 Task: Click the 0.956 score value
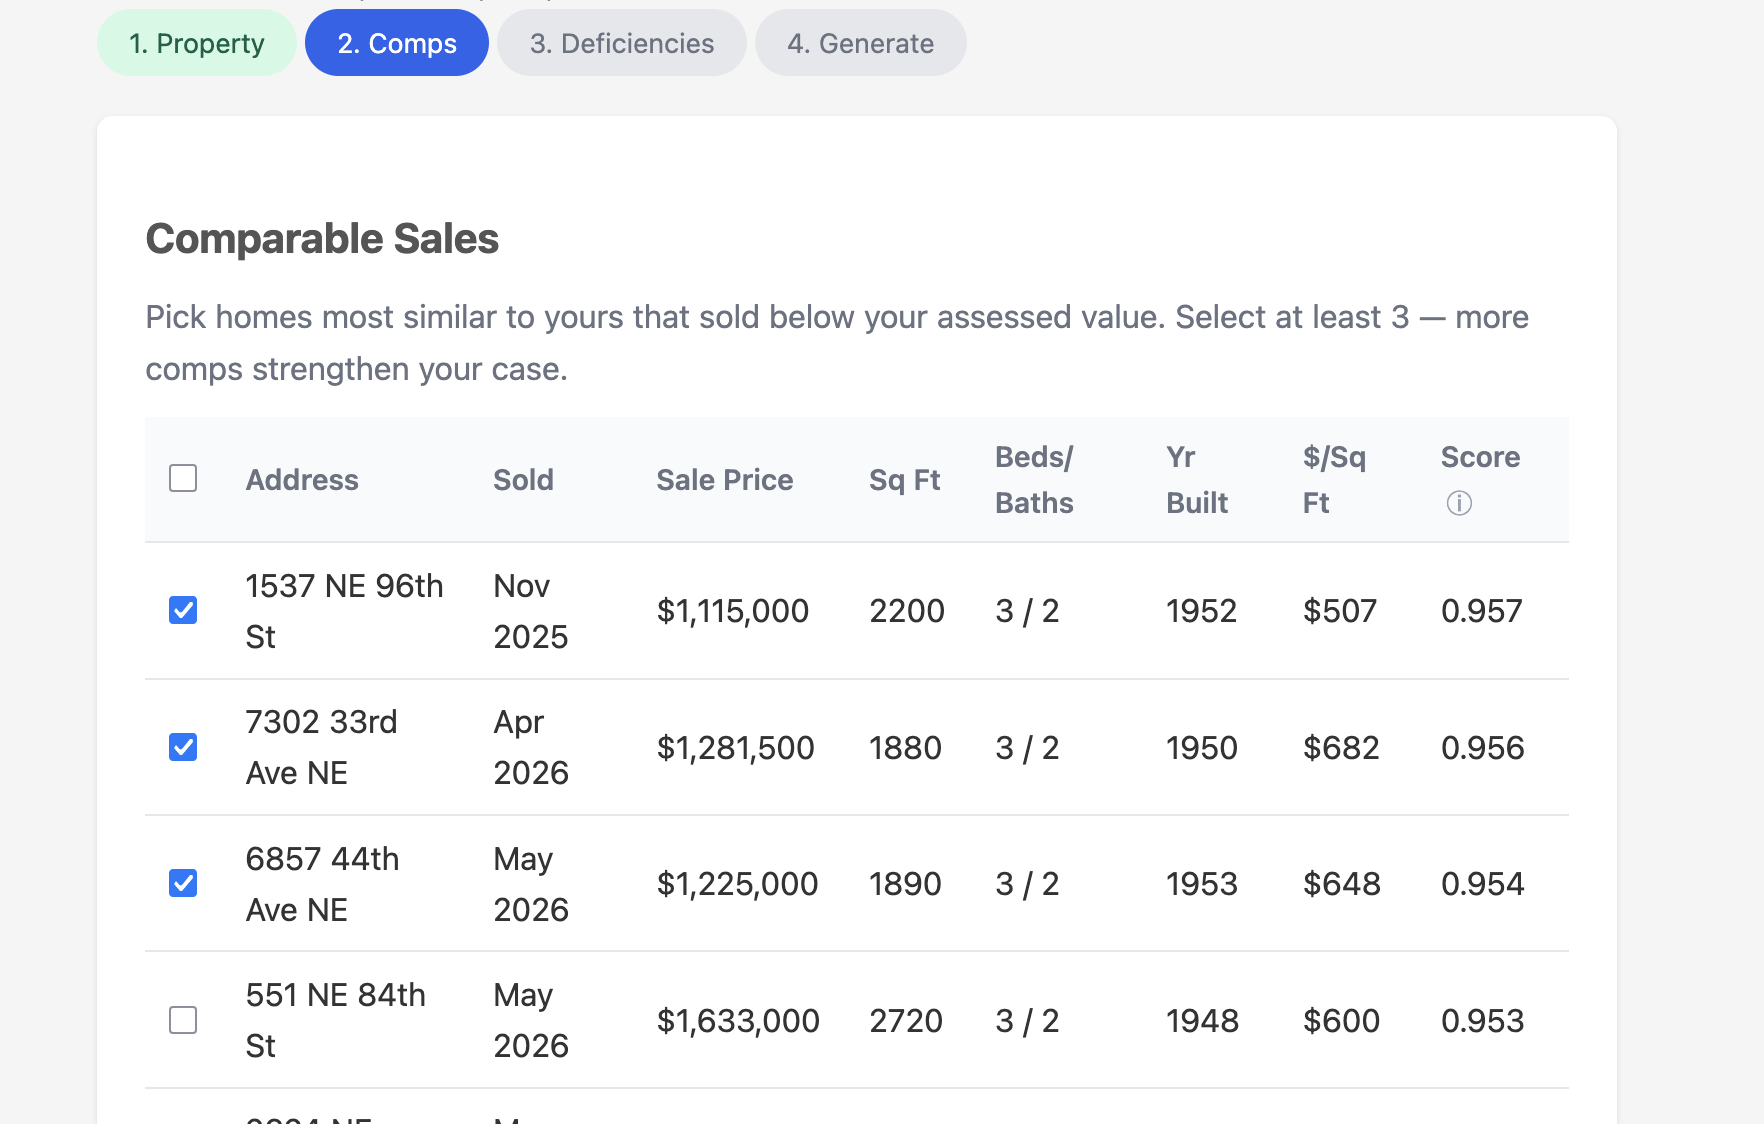click(1483, 748)
